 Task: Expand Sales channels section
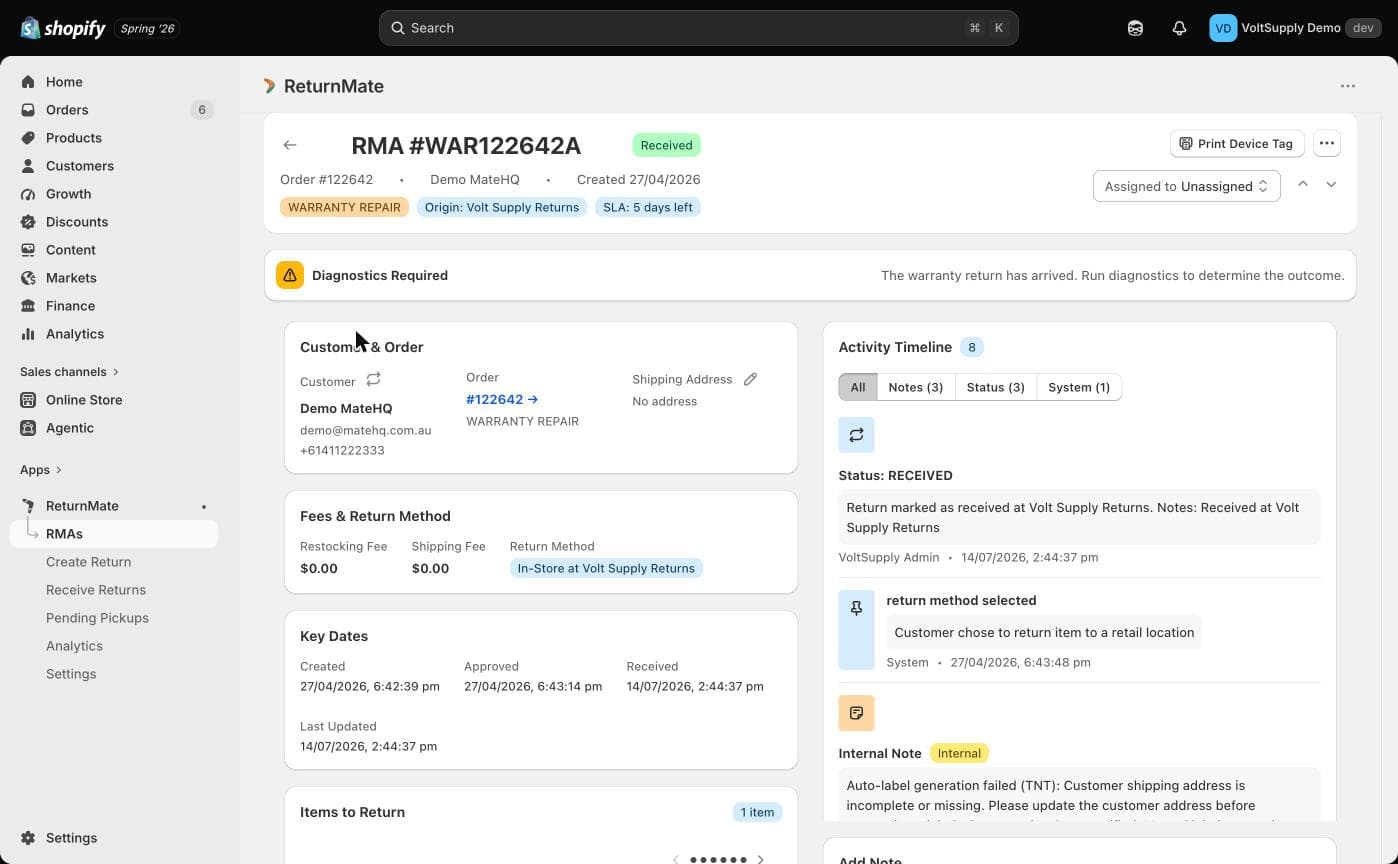69,372
